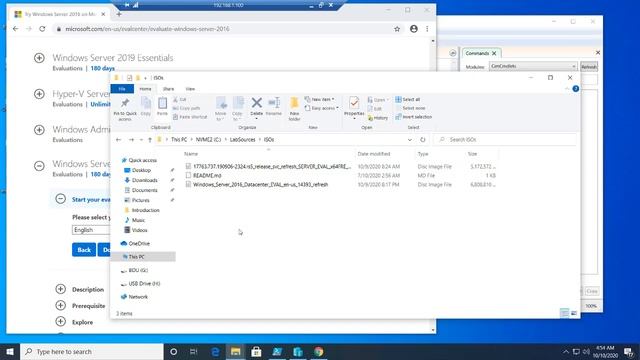Click the taskbar search box
This screenshot has height=360, width=640.
(92, 351)
